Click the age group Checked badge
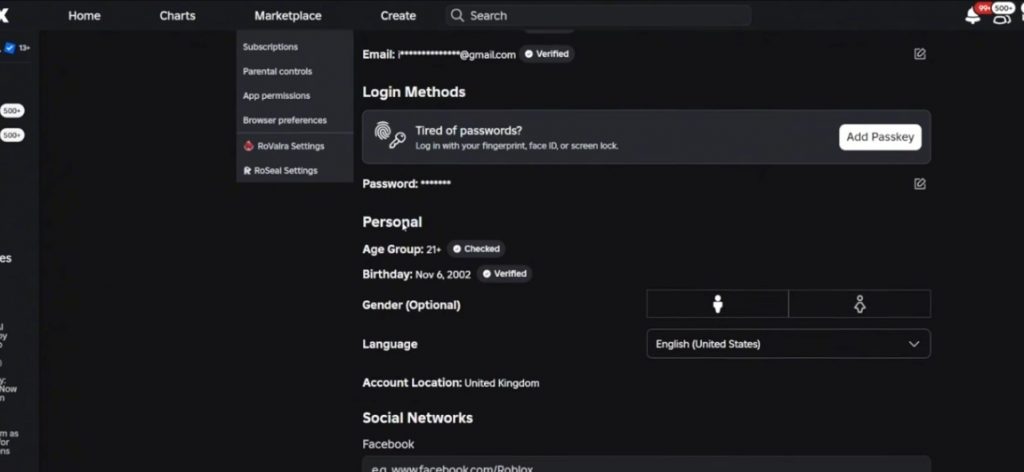 [x=476, y=249]
